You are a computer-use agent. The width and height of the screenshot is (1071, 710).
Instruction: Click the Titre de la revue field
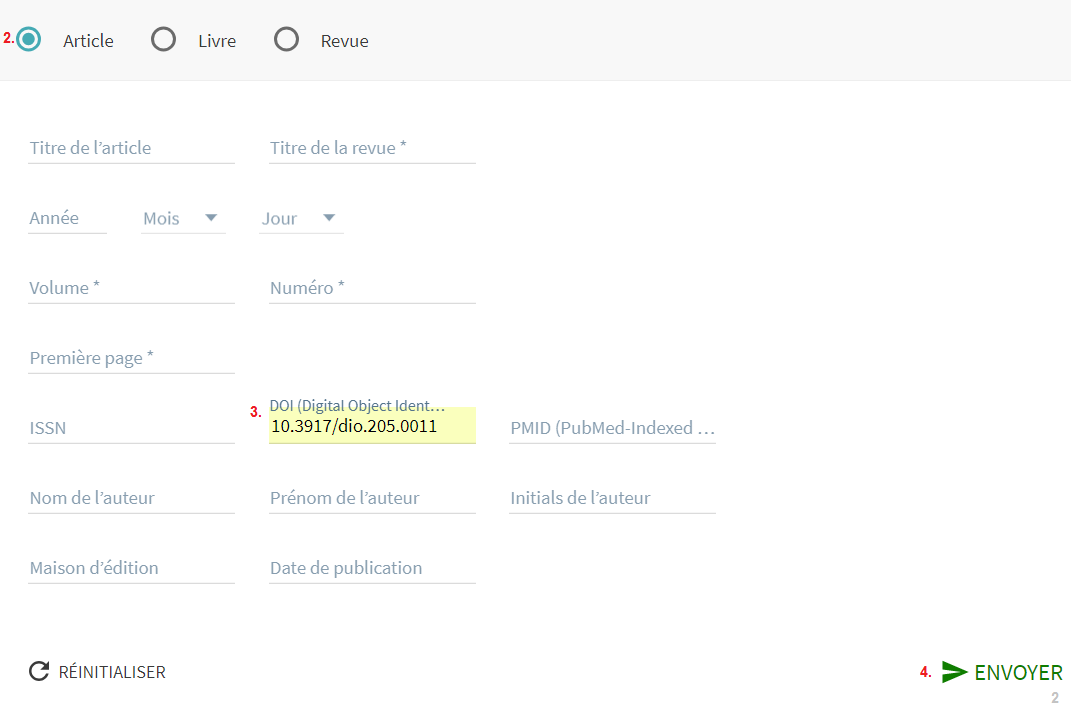(x=372, y=148)
